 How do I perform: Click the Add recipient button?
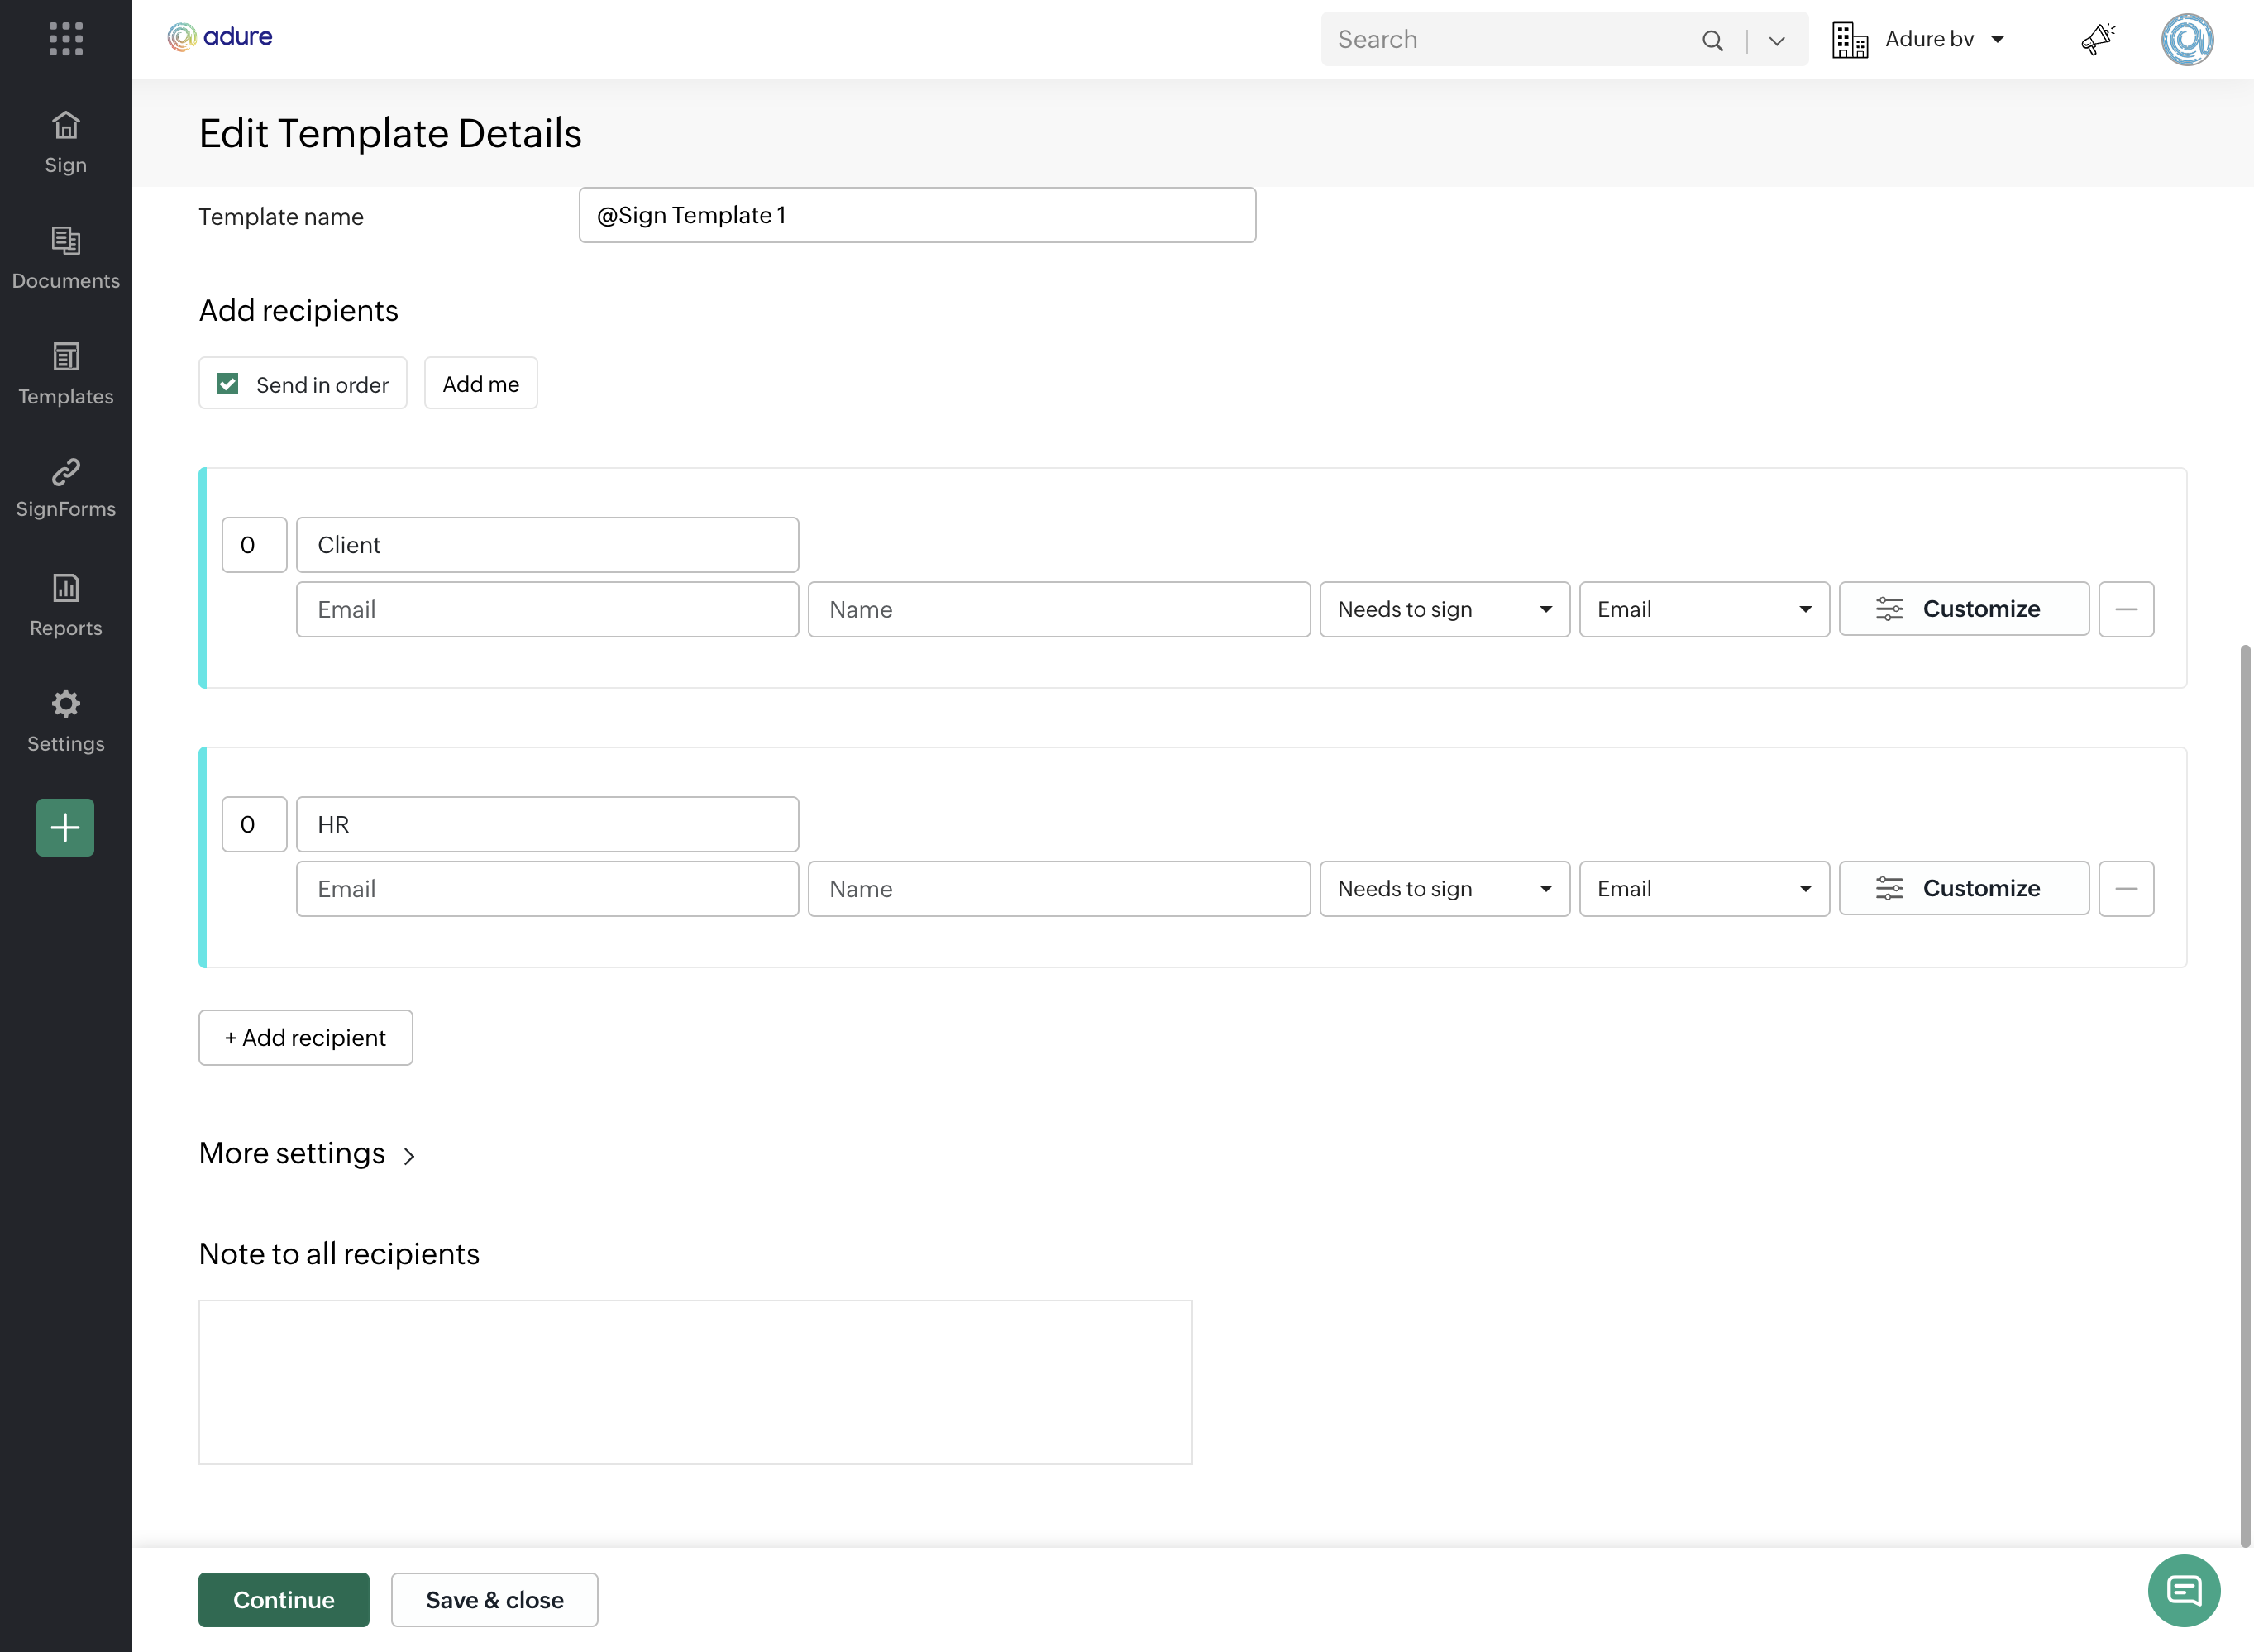tap(305, 1037)
